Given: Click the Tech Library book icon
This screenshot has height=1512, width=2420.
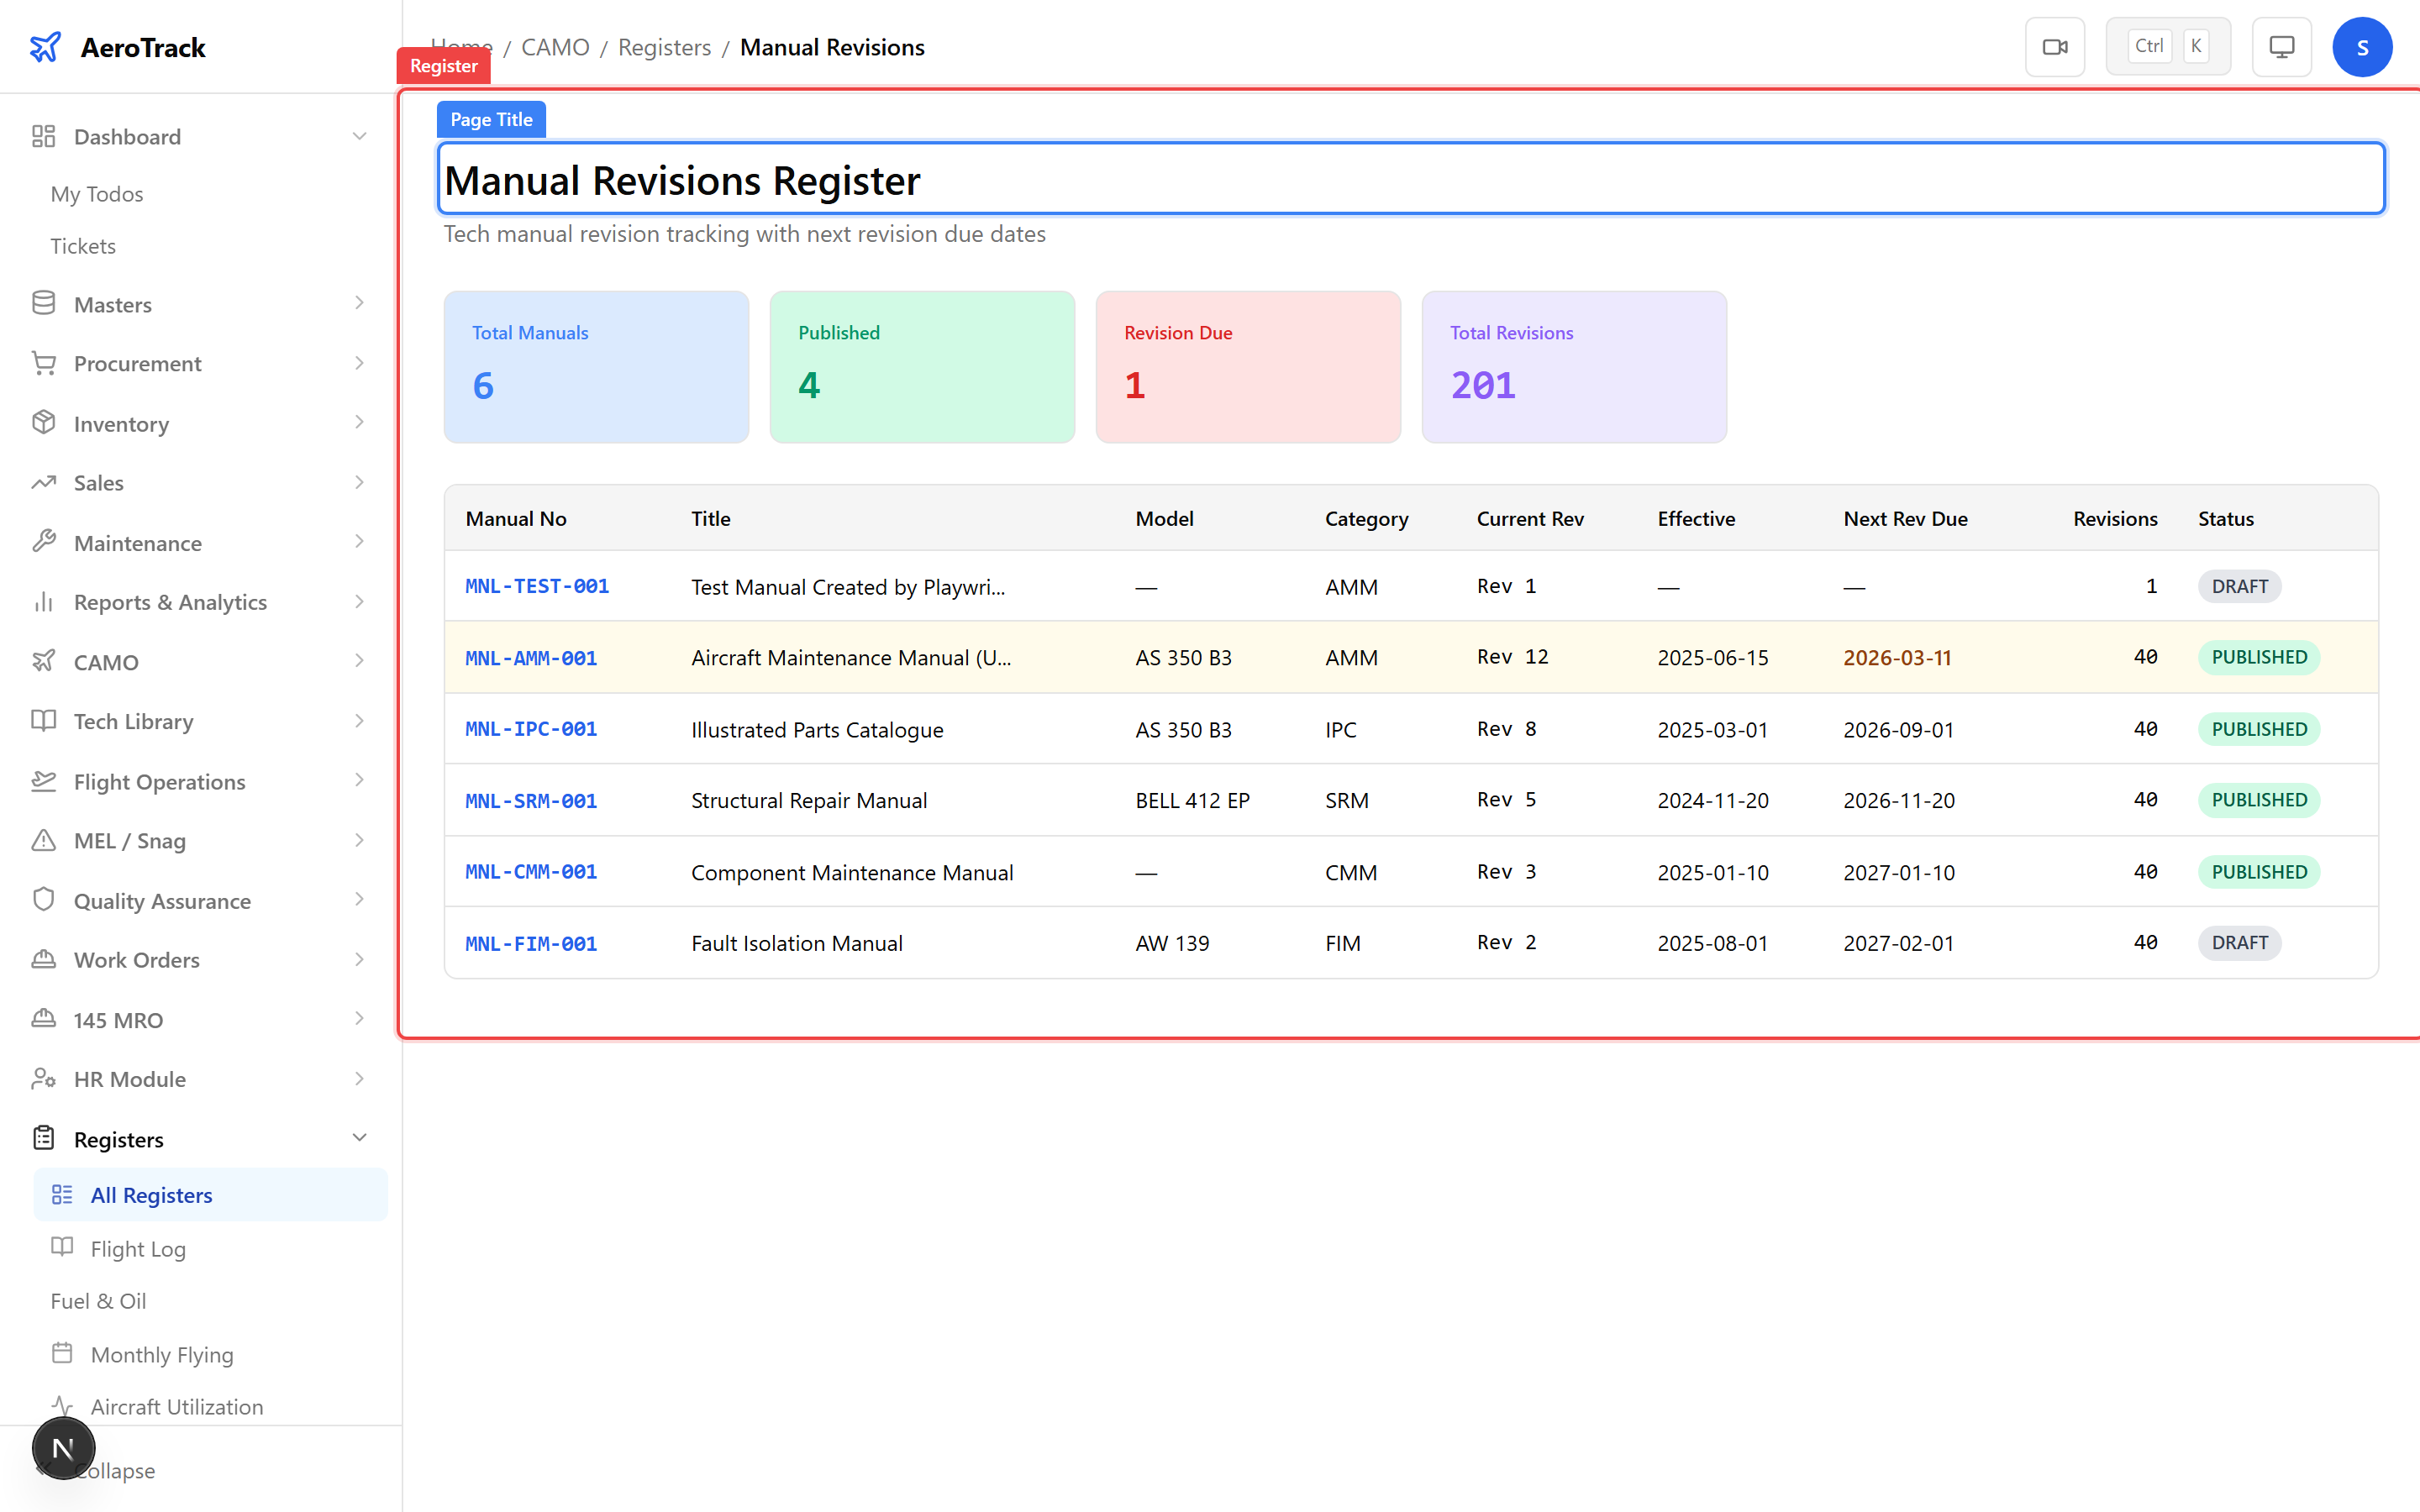Looking at the screenshot, I should tap(44, 721).
